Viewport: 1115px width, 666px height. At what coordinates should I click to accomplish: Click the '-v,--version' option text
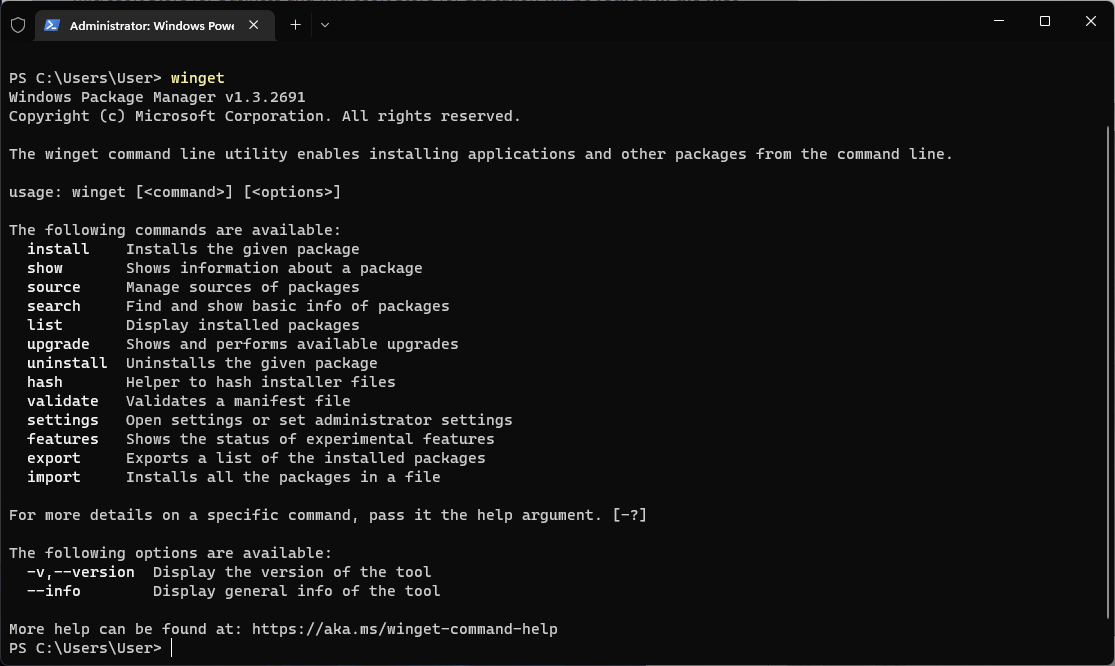point(80,571)
